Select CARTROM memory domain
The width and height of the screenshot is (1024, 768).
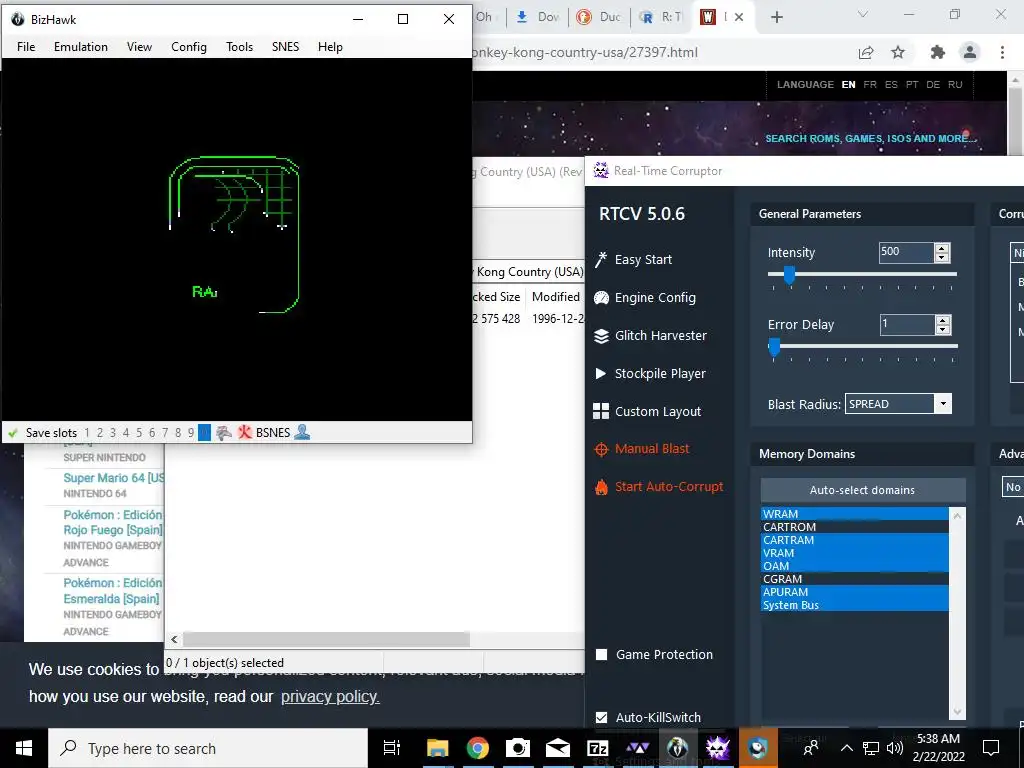tap(854, 527)
